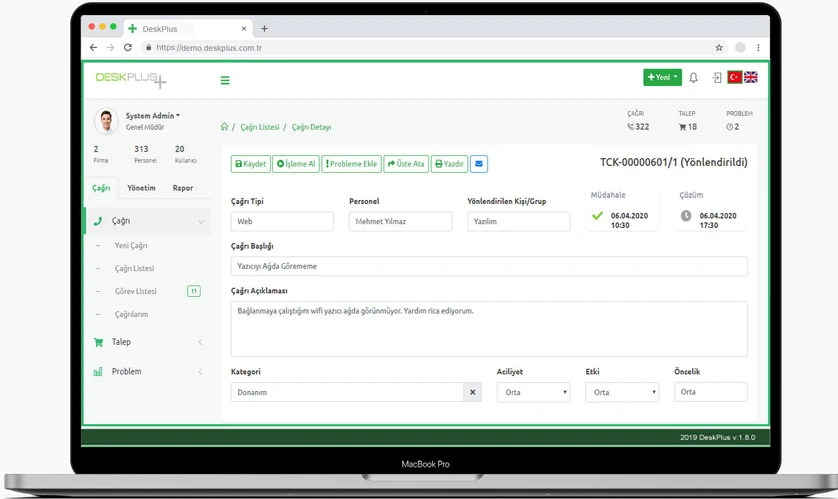Click the Çağrı Başlığı input field

(488, 266)
